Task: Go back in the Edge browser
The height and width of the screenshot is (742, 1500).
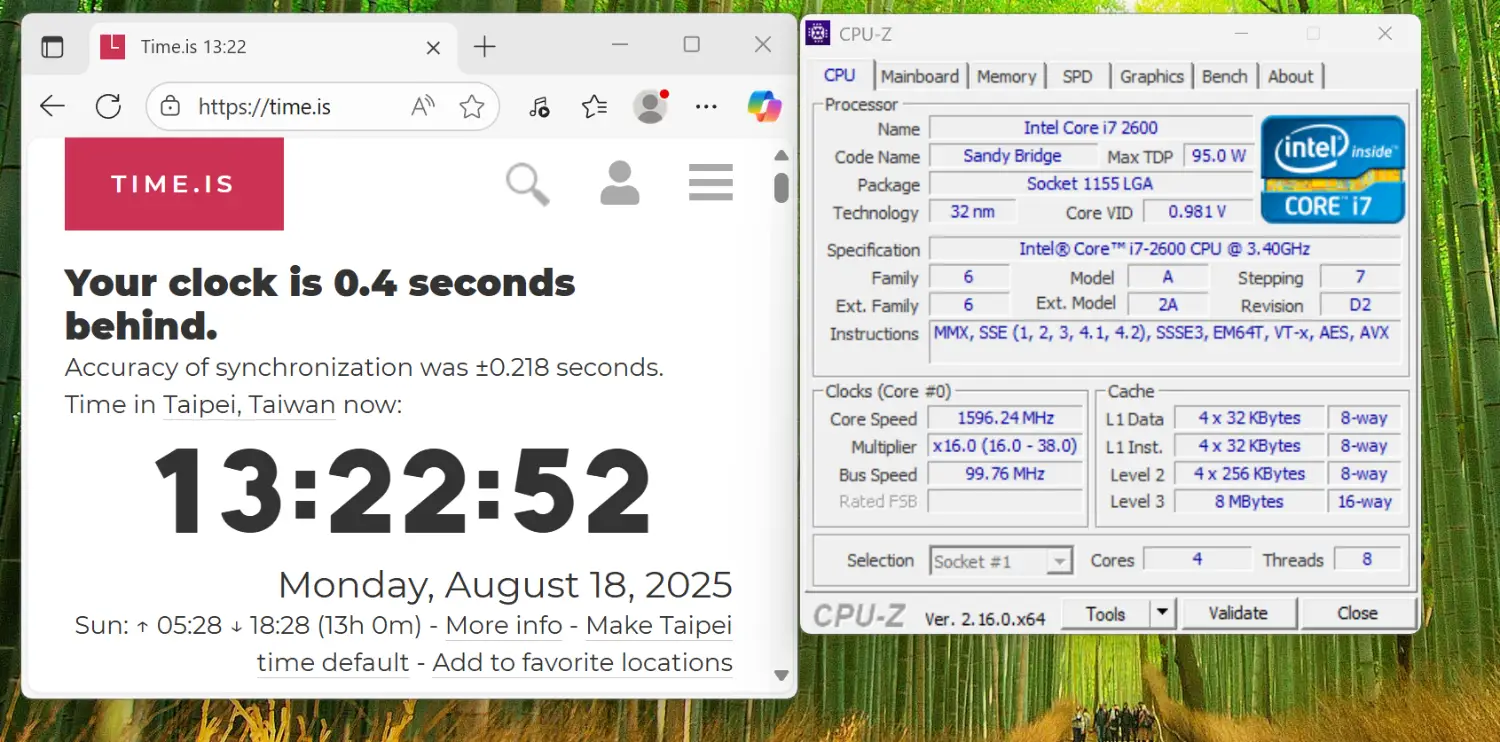Action: pos(52,107)
